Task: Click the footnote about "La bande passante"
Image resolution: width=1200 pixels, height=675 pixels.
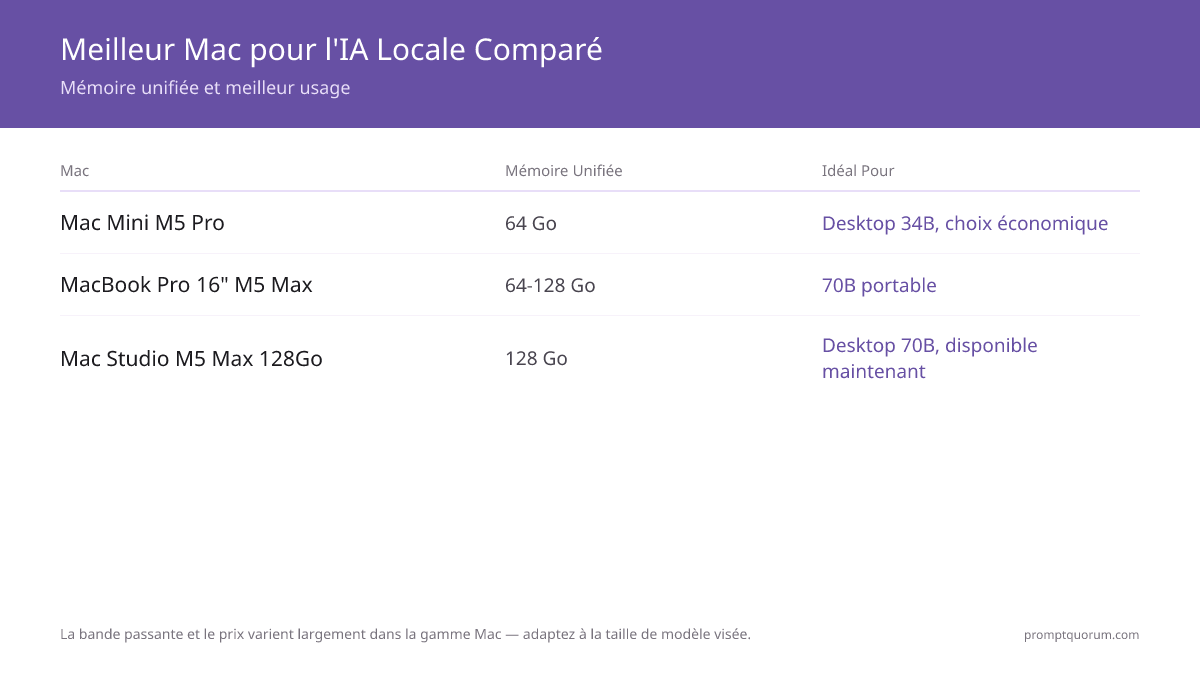Action: (x=405, y=634)
